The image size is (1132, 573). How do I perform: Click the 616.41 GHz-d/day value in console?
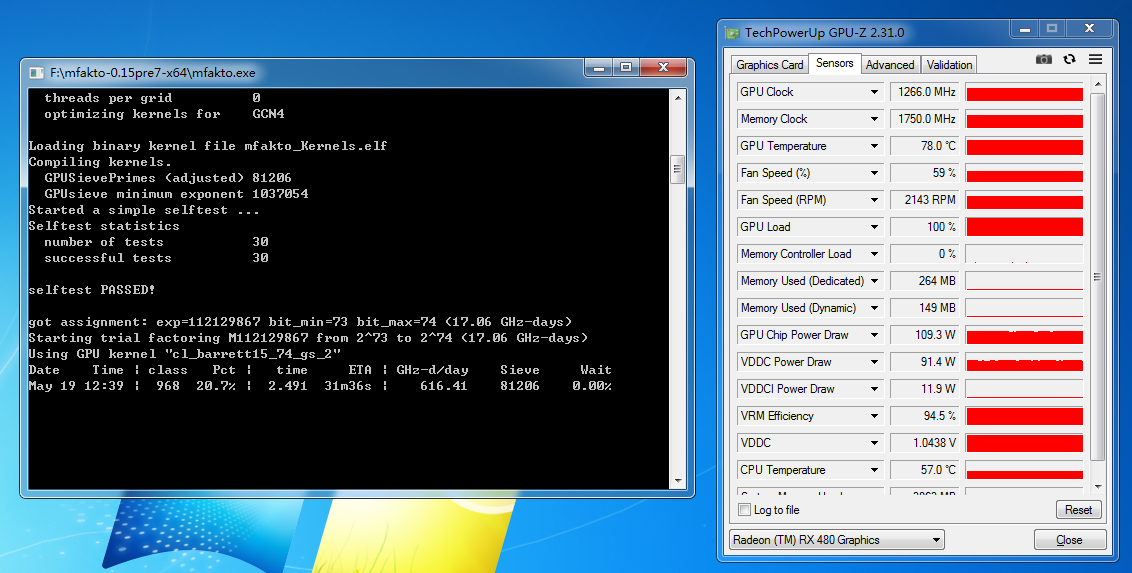[x=444, y=386]
